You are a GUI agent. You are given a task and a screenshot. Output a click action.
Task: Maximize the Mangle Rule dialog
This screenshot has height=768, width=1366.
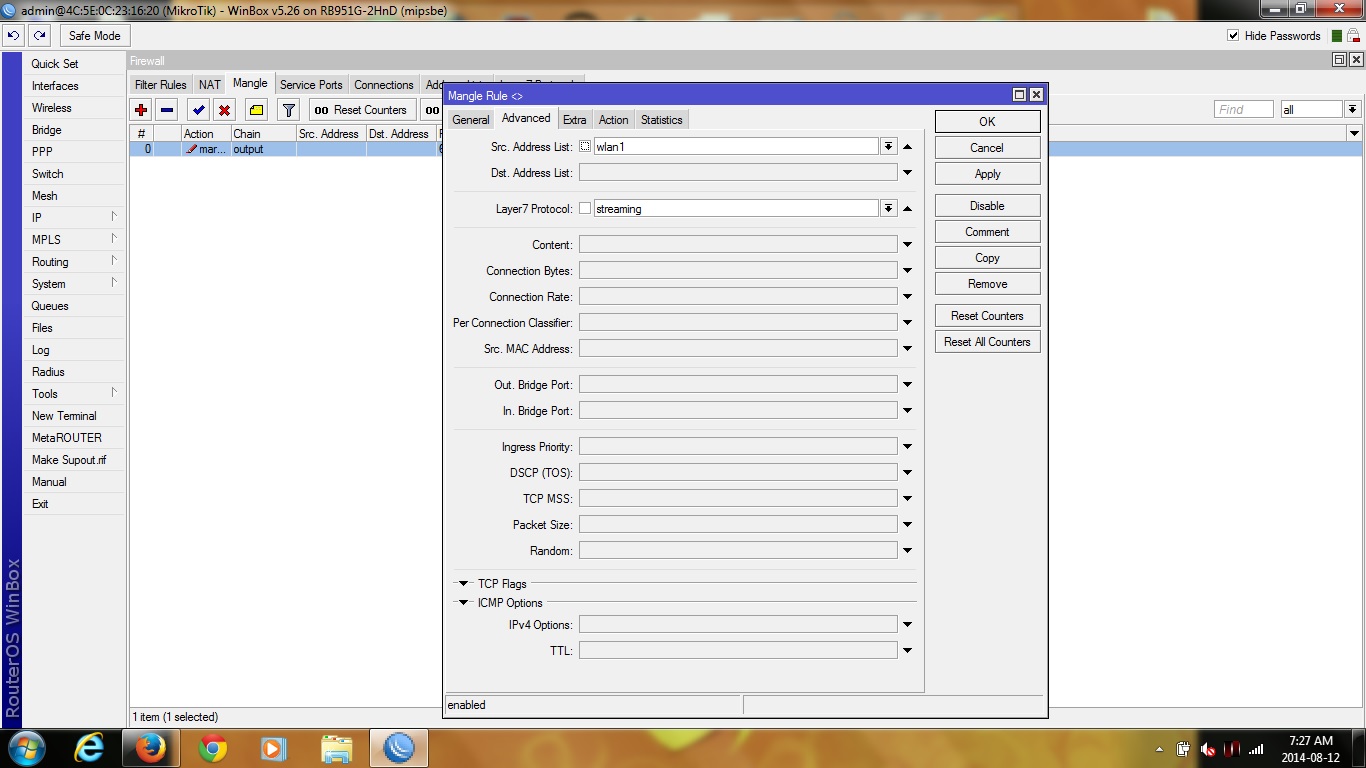1019,95
